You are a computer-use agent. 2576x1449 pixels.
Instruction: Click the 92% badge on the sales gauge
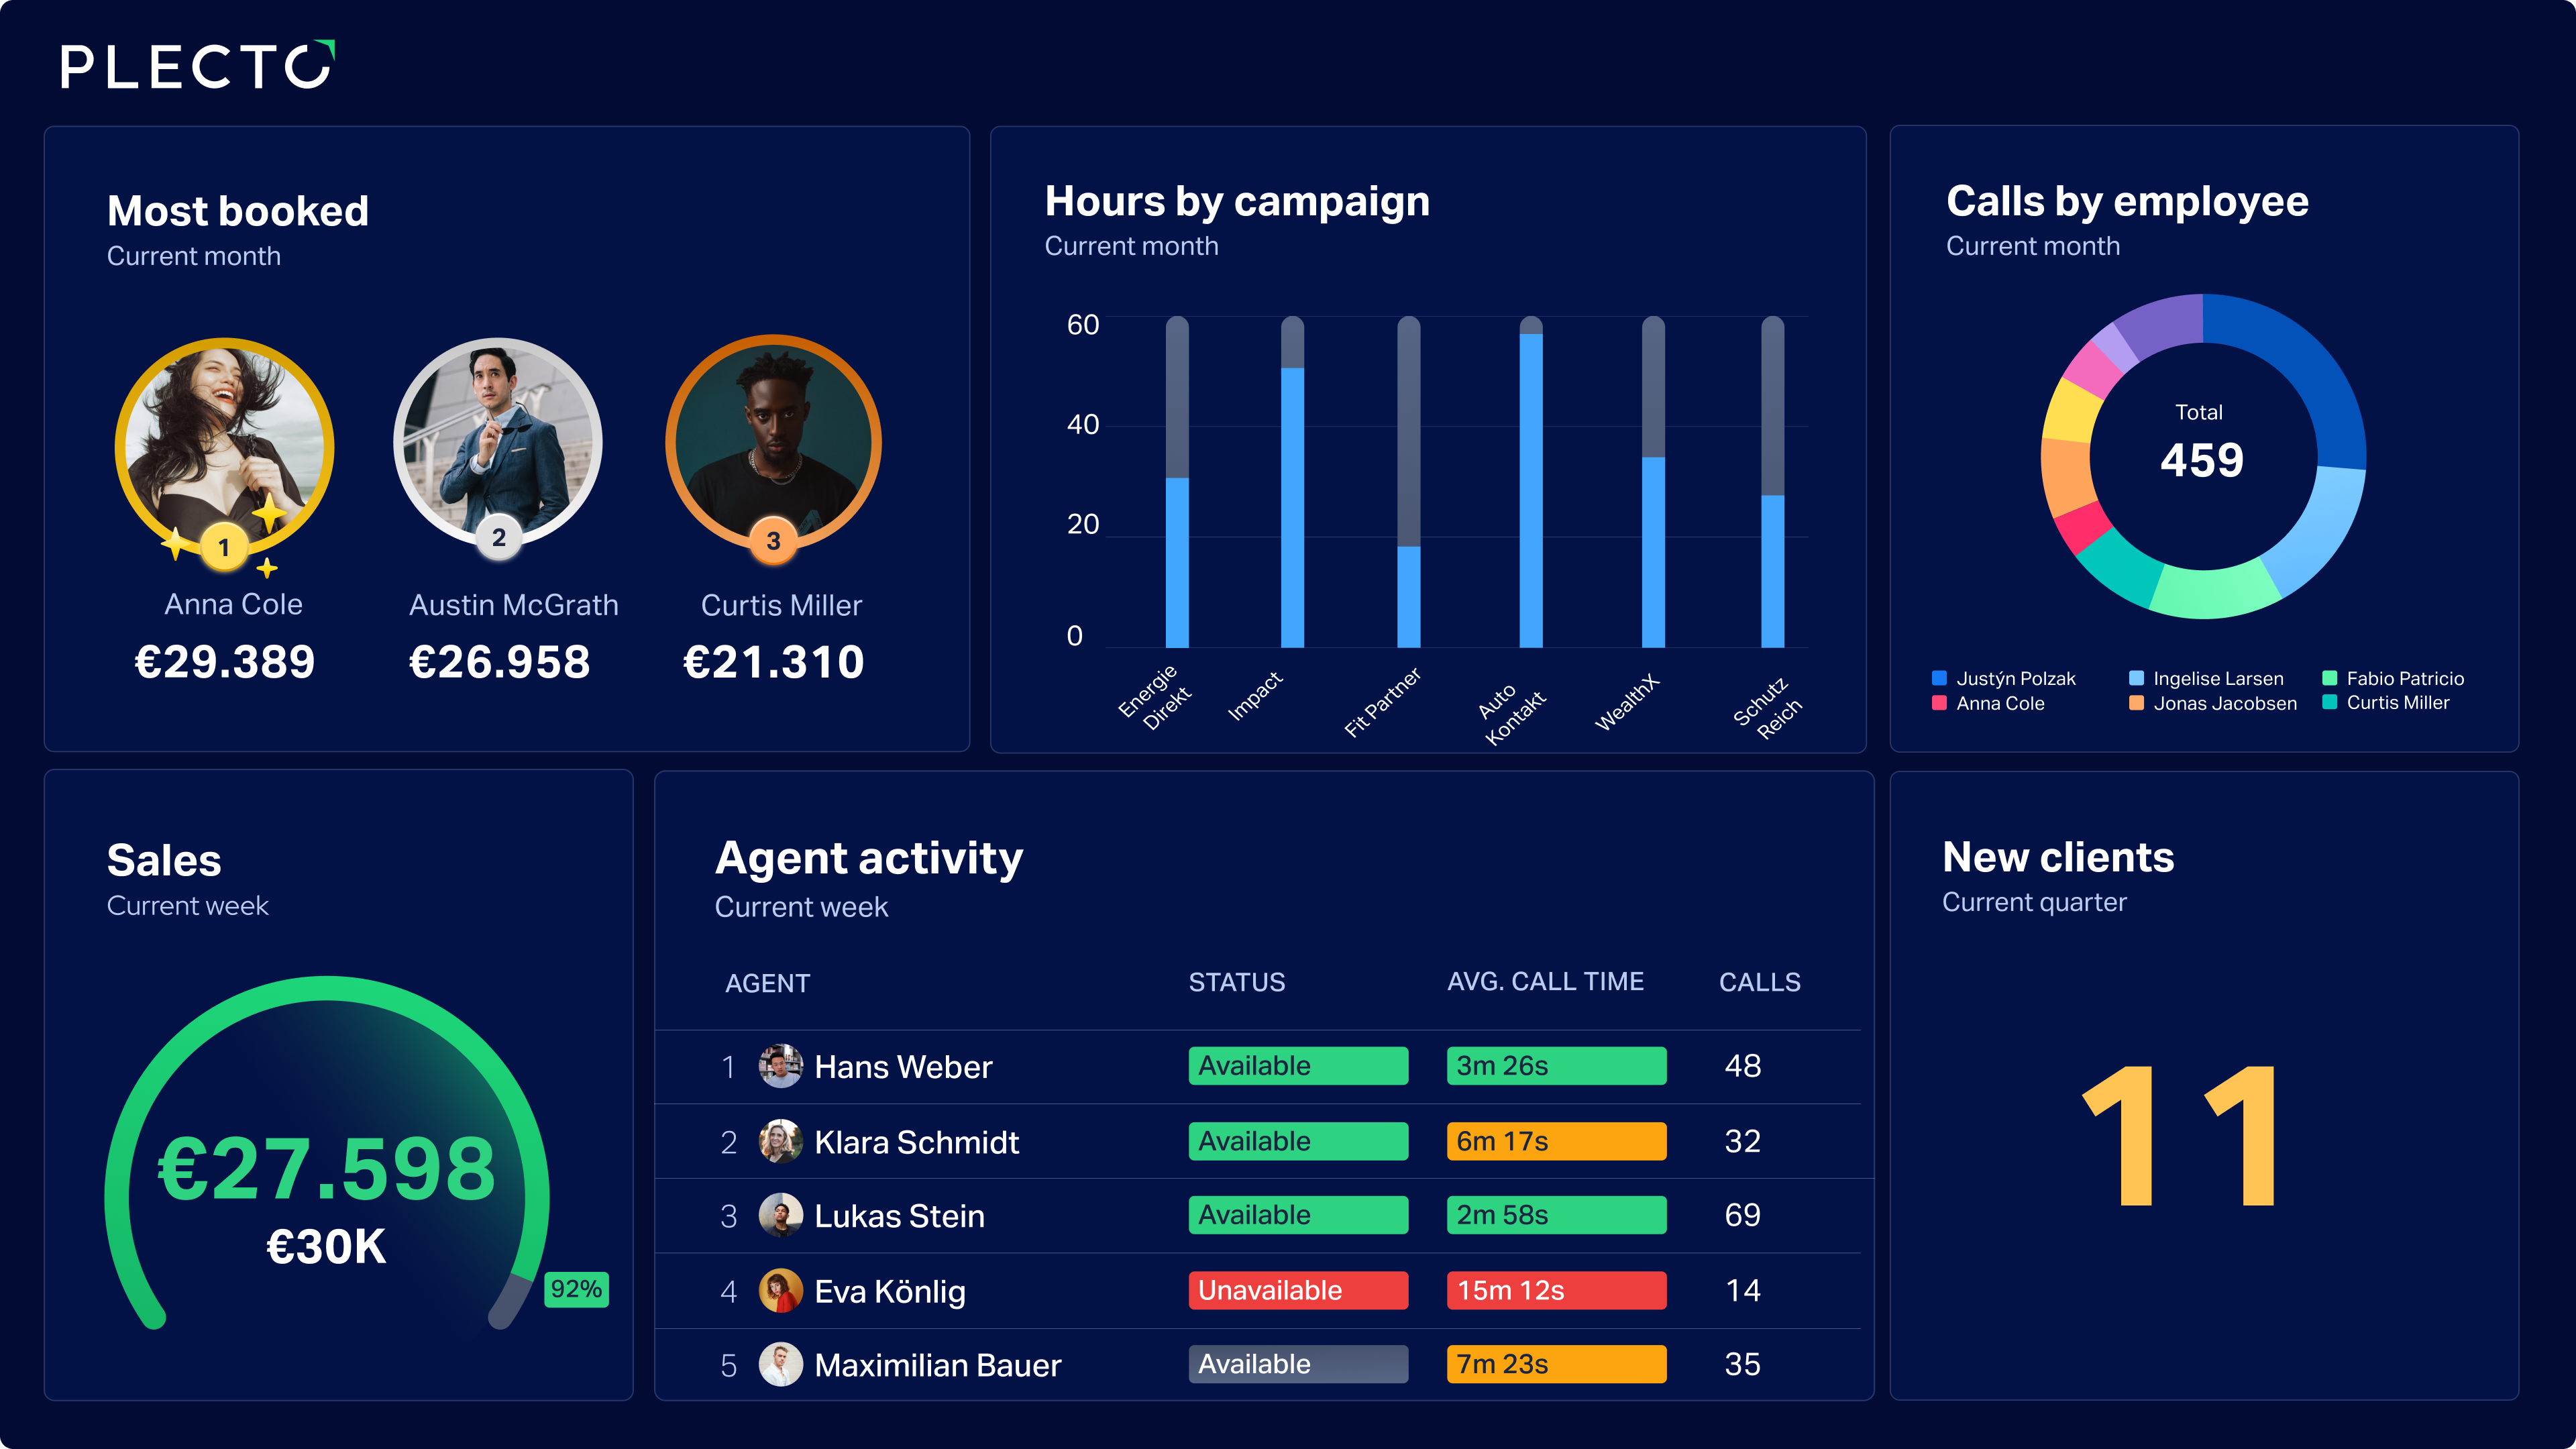coord(576,1289)
